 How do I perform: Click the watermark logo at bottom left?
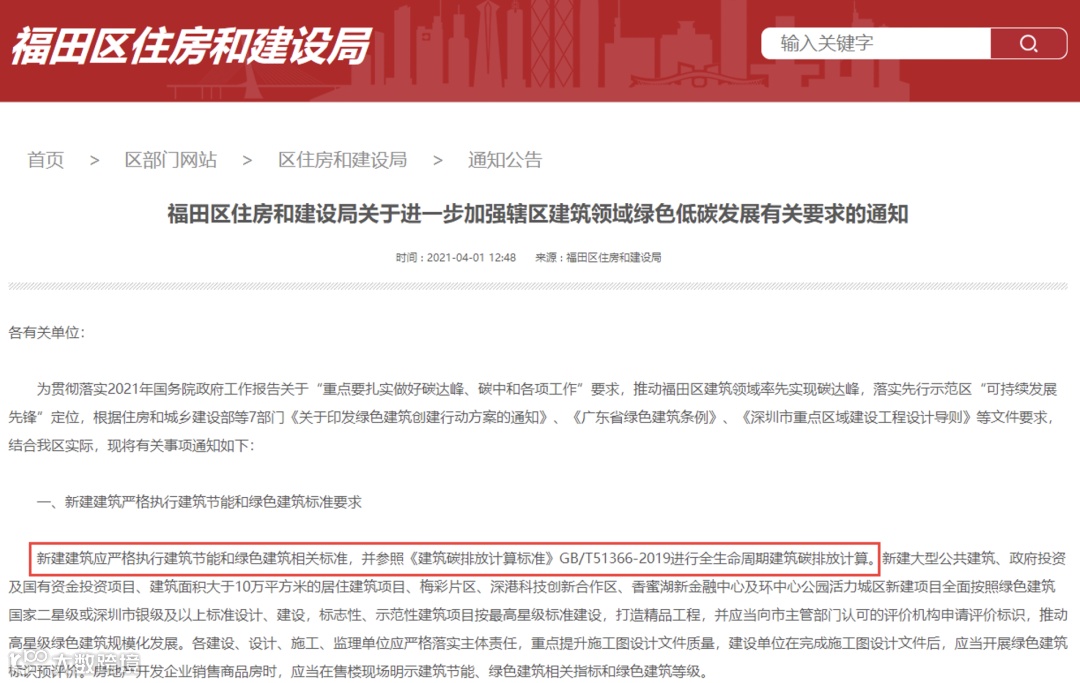tap(74, 663)
